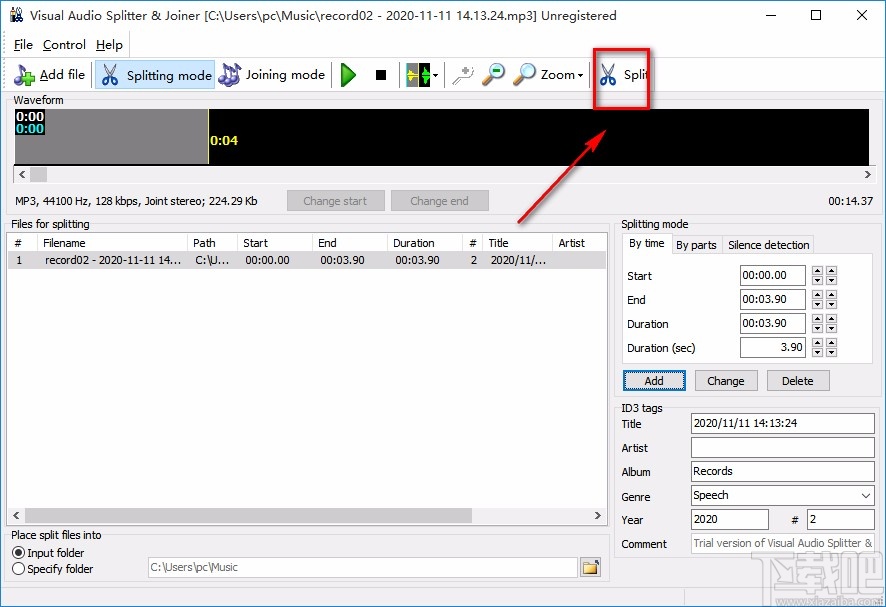Screen dimensions: 886x607
Task: Open the Silence detection tab
Action: 768,245
